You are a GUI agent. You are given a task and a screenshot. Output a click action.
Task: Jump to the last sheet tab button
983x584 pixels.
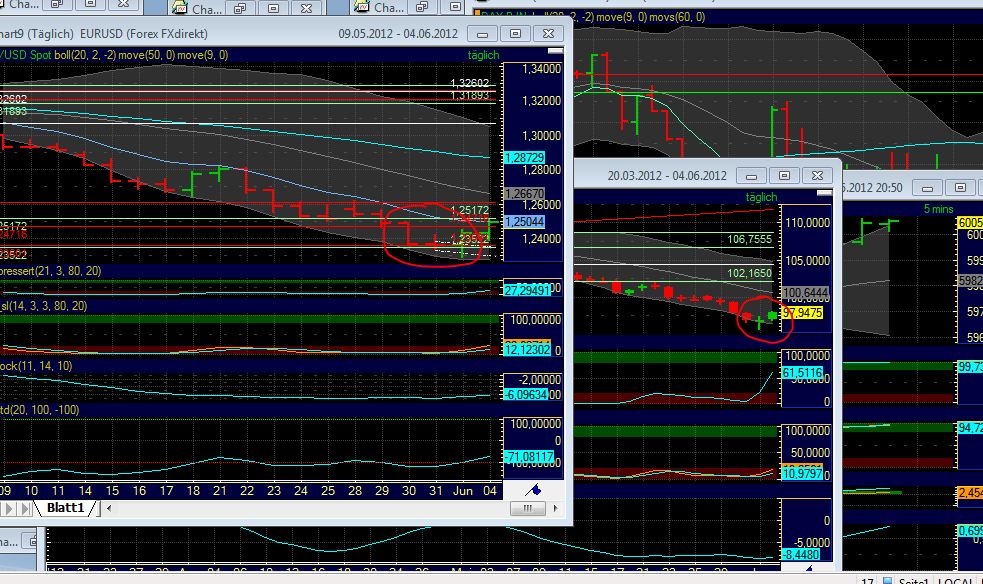(x=24, y=508)
